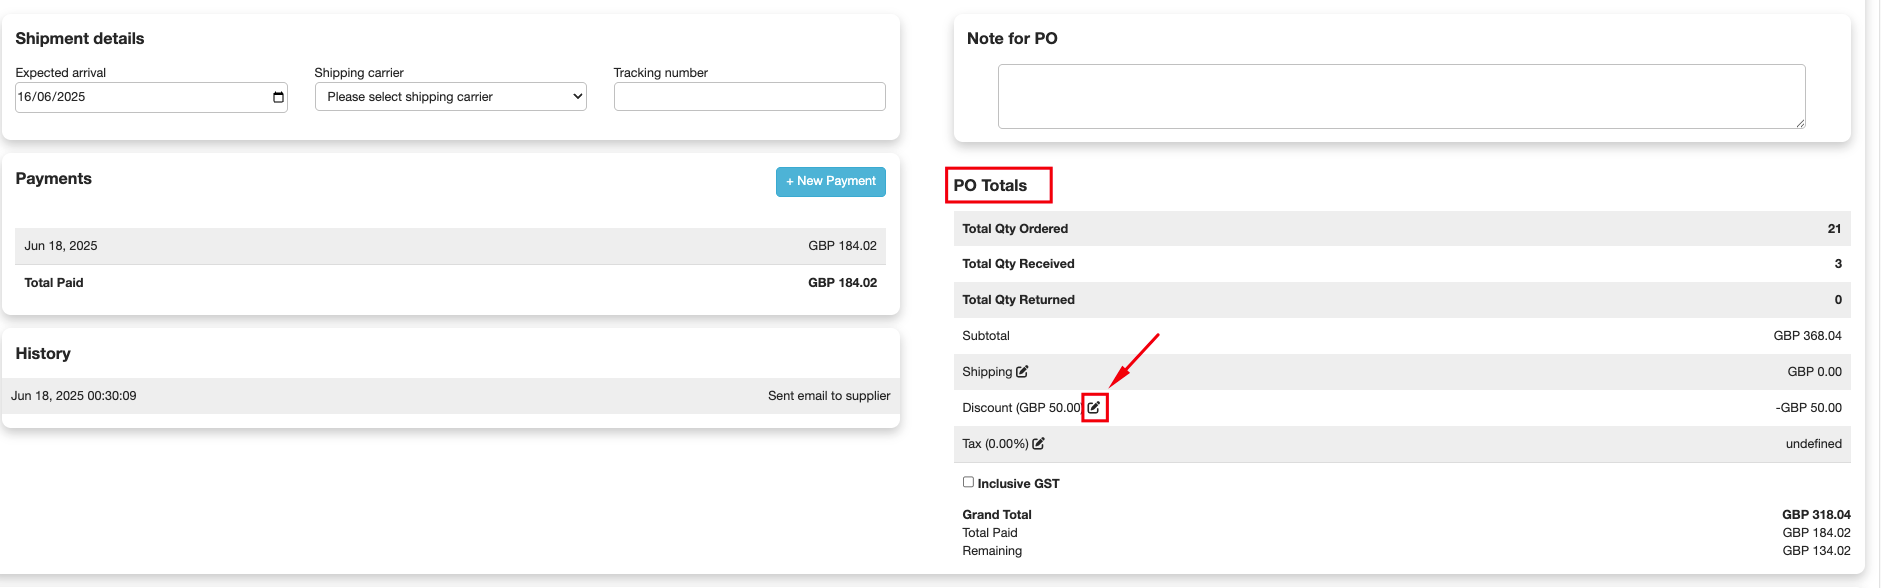Add a payment with New Payment button
1881x588 pixels.
click(x=831, y=181)
